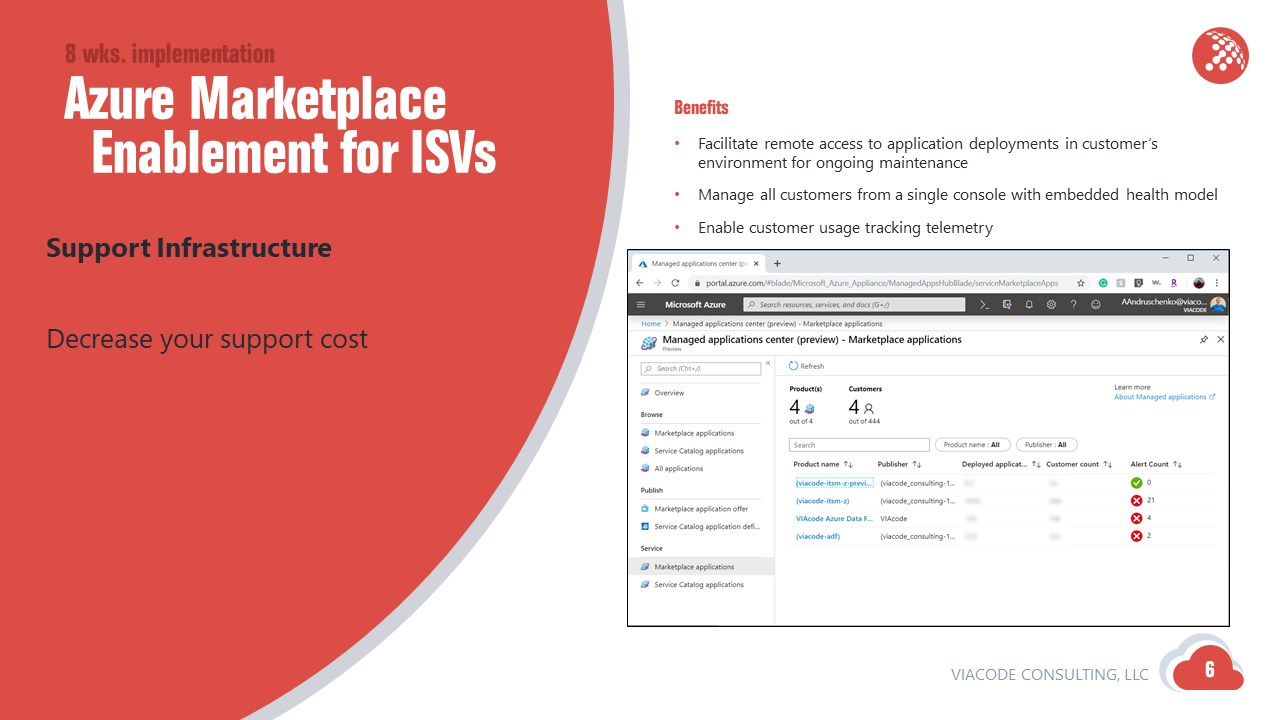1280x720 pixels.
Task: Click the 'out of 444' customers text
Action: 864,421
